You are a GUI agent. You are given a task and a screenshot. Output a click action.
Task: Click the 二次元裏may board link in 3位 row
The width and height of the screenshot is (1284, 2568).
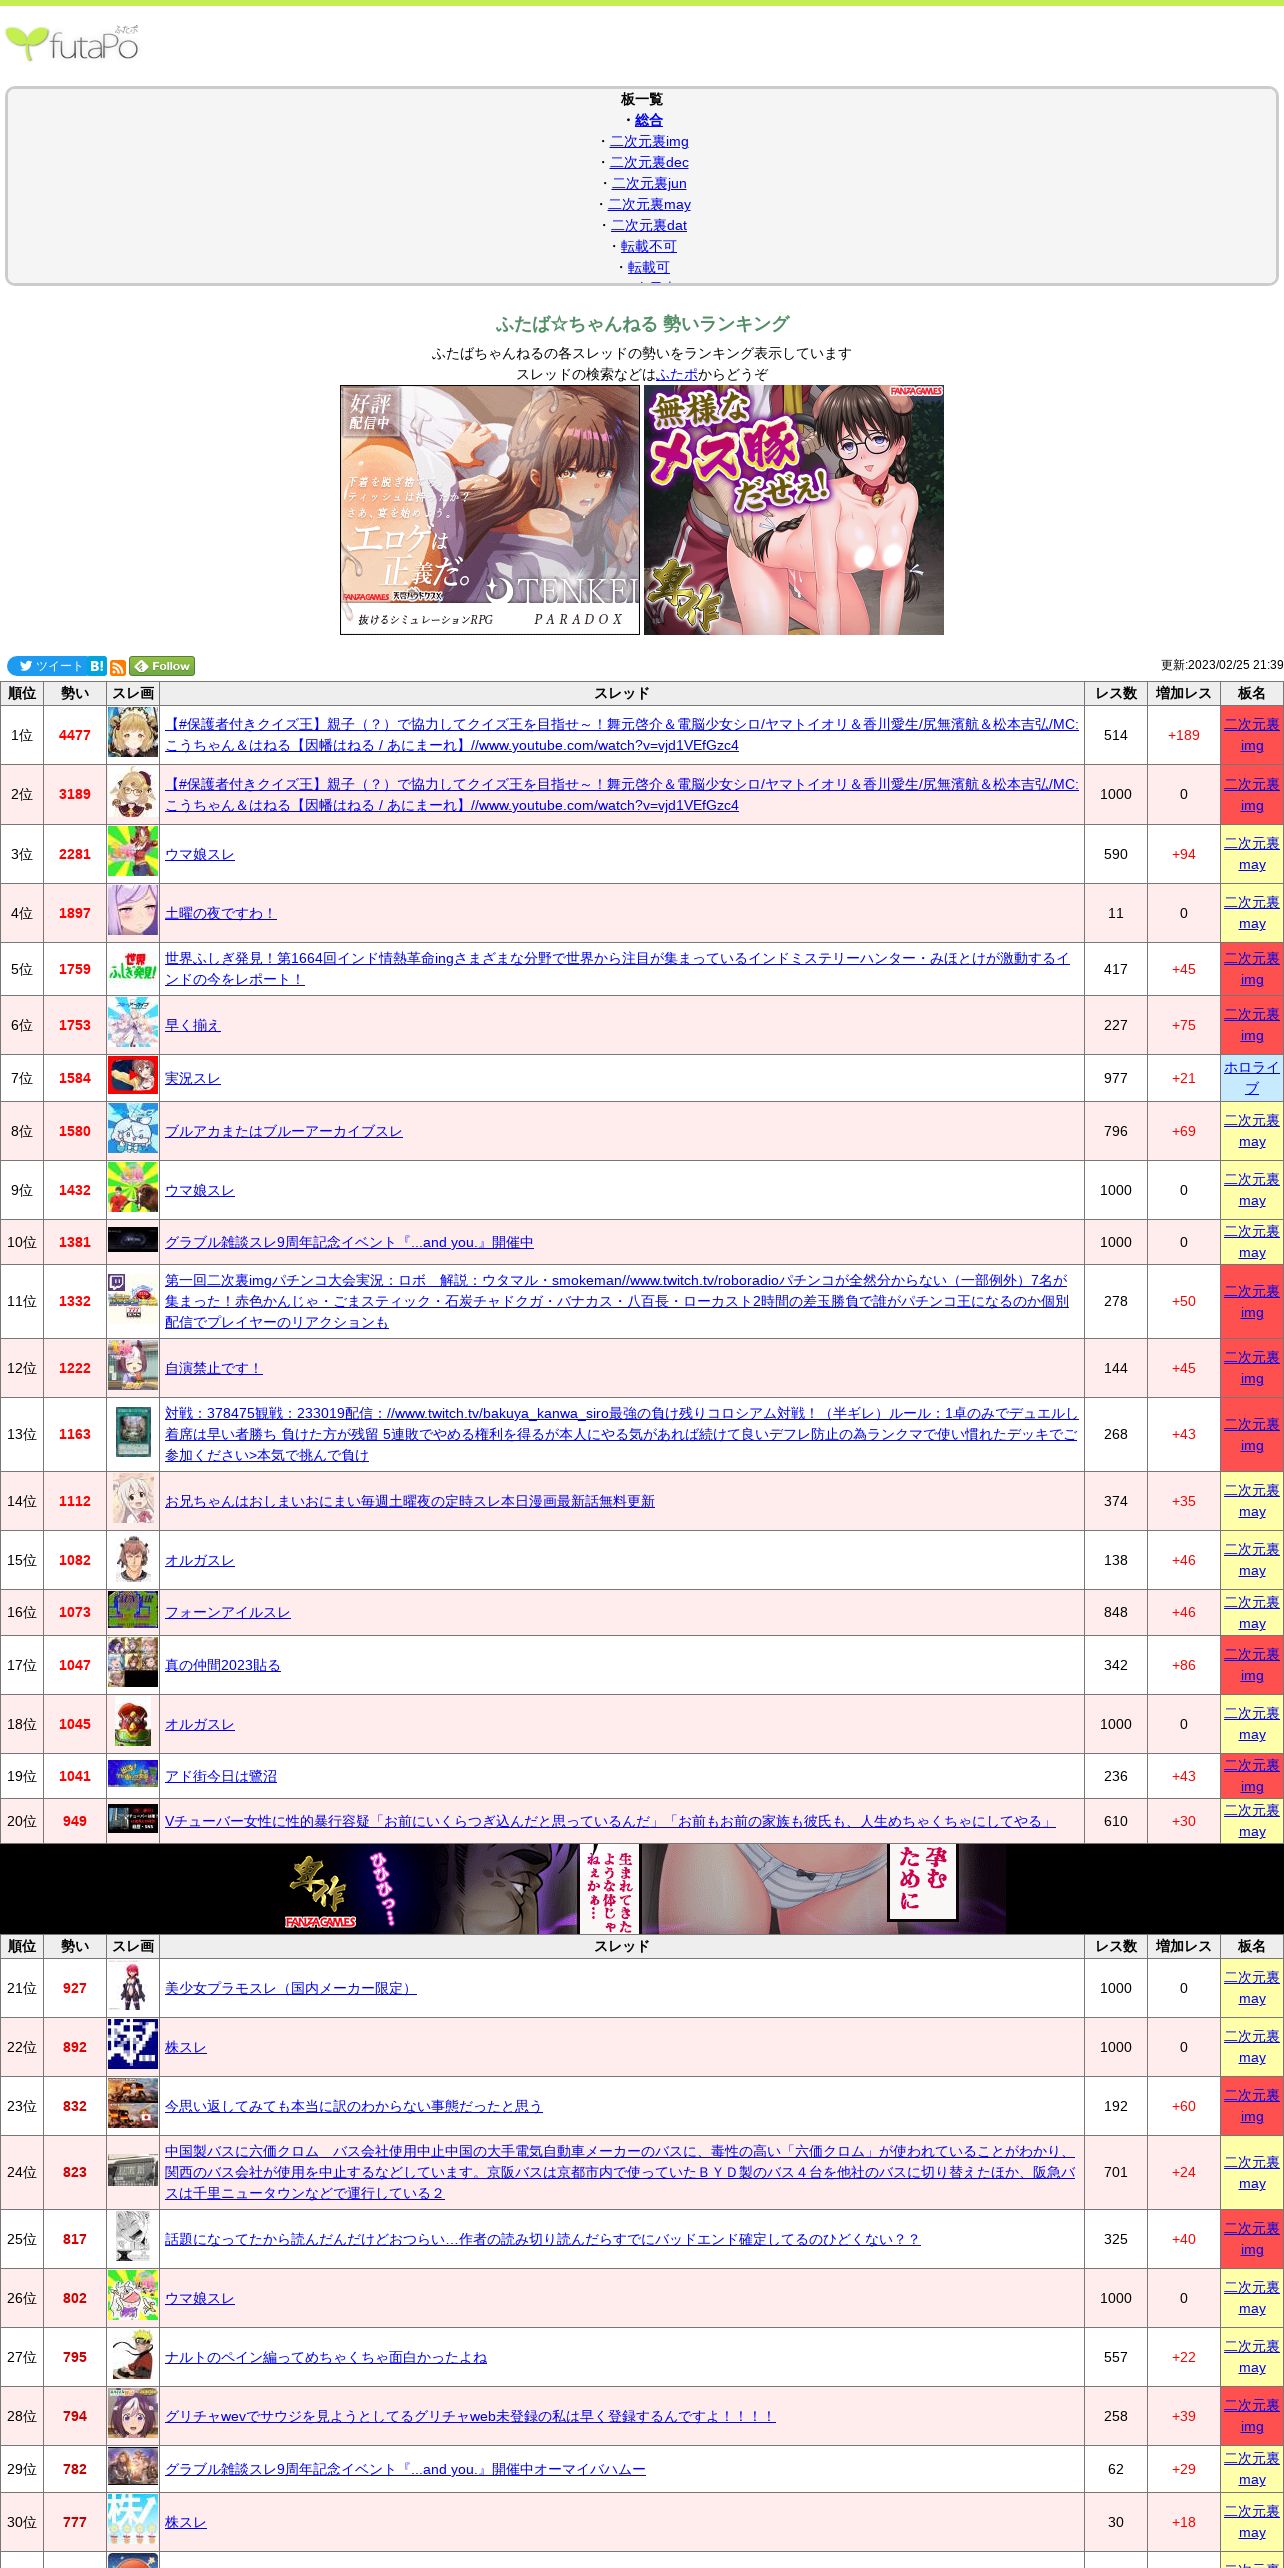pos(1252,854)
